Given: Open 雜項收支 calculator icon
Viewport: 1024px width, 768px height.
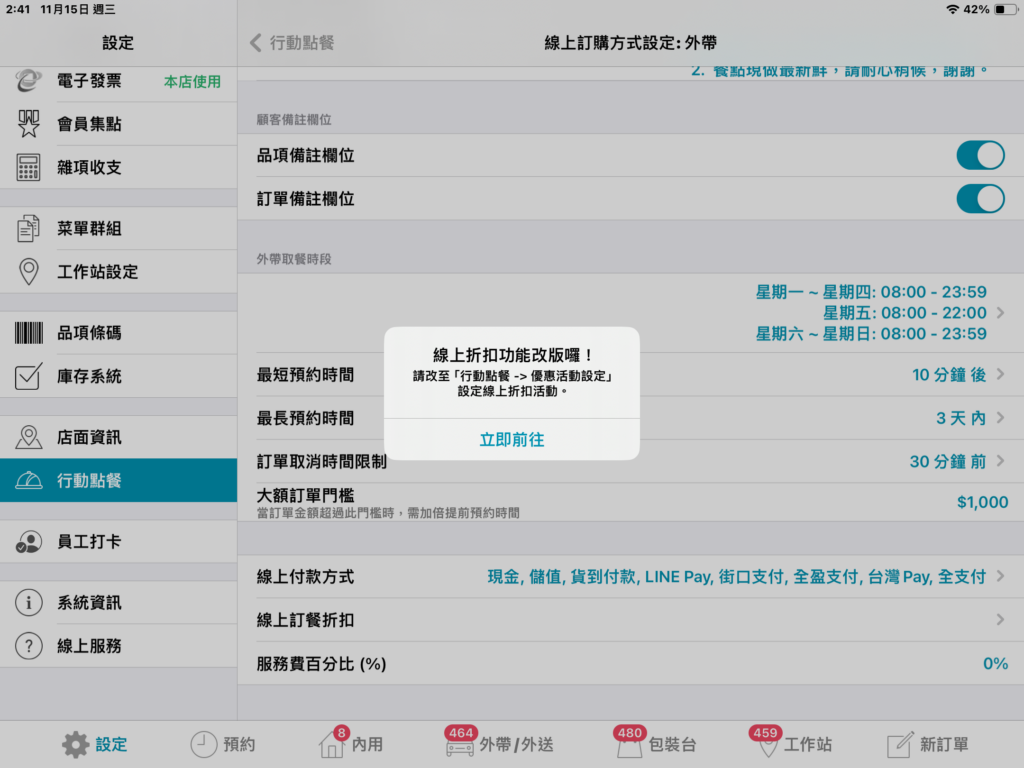Looking at the screenshot, I should pyautogui.click(x=29, y=167).
